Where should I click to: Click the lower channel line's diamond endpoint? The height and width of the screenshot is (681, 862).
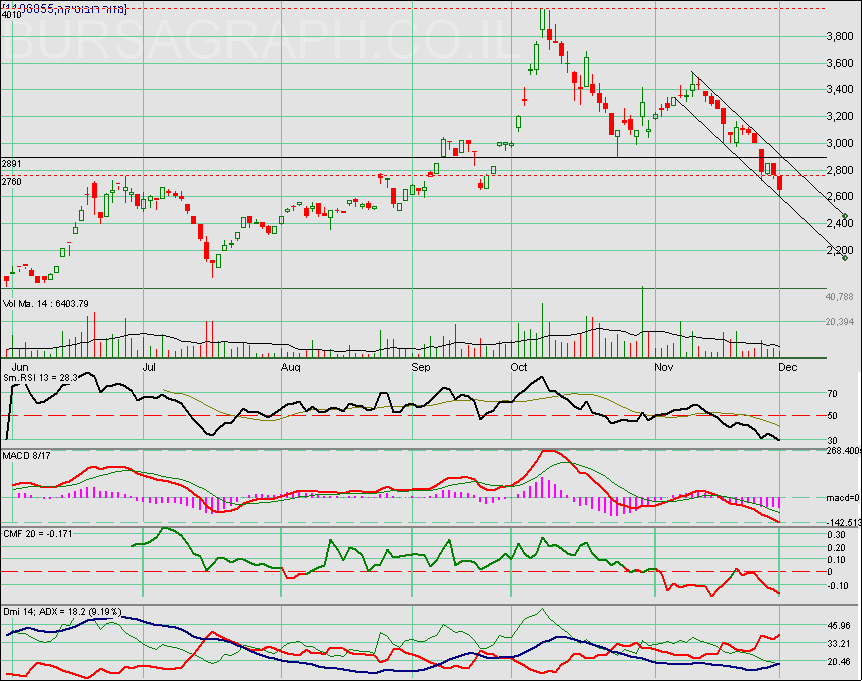(845, 257)
